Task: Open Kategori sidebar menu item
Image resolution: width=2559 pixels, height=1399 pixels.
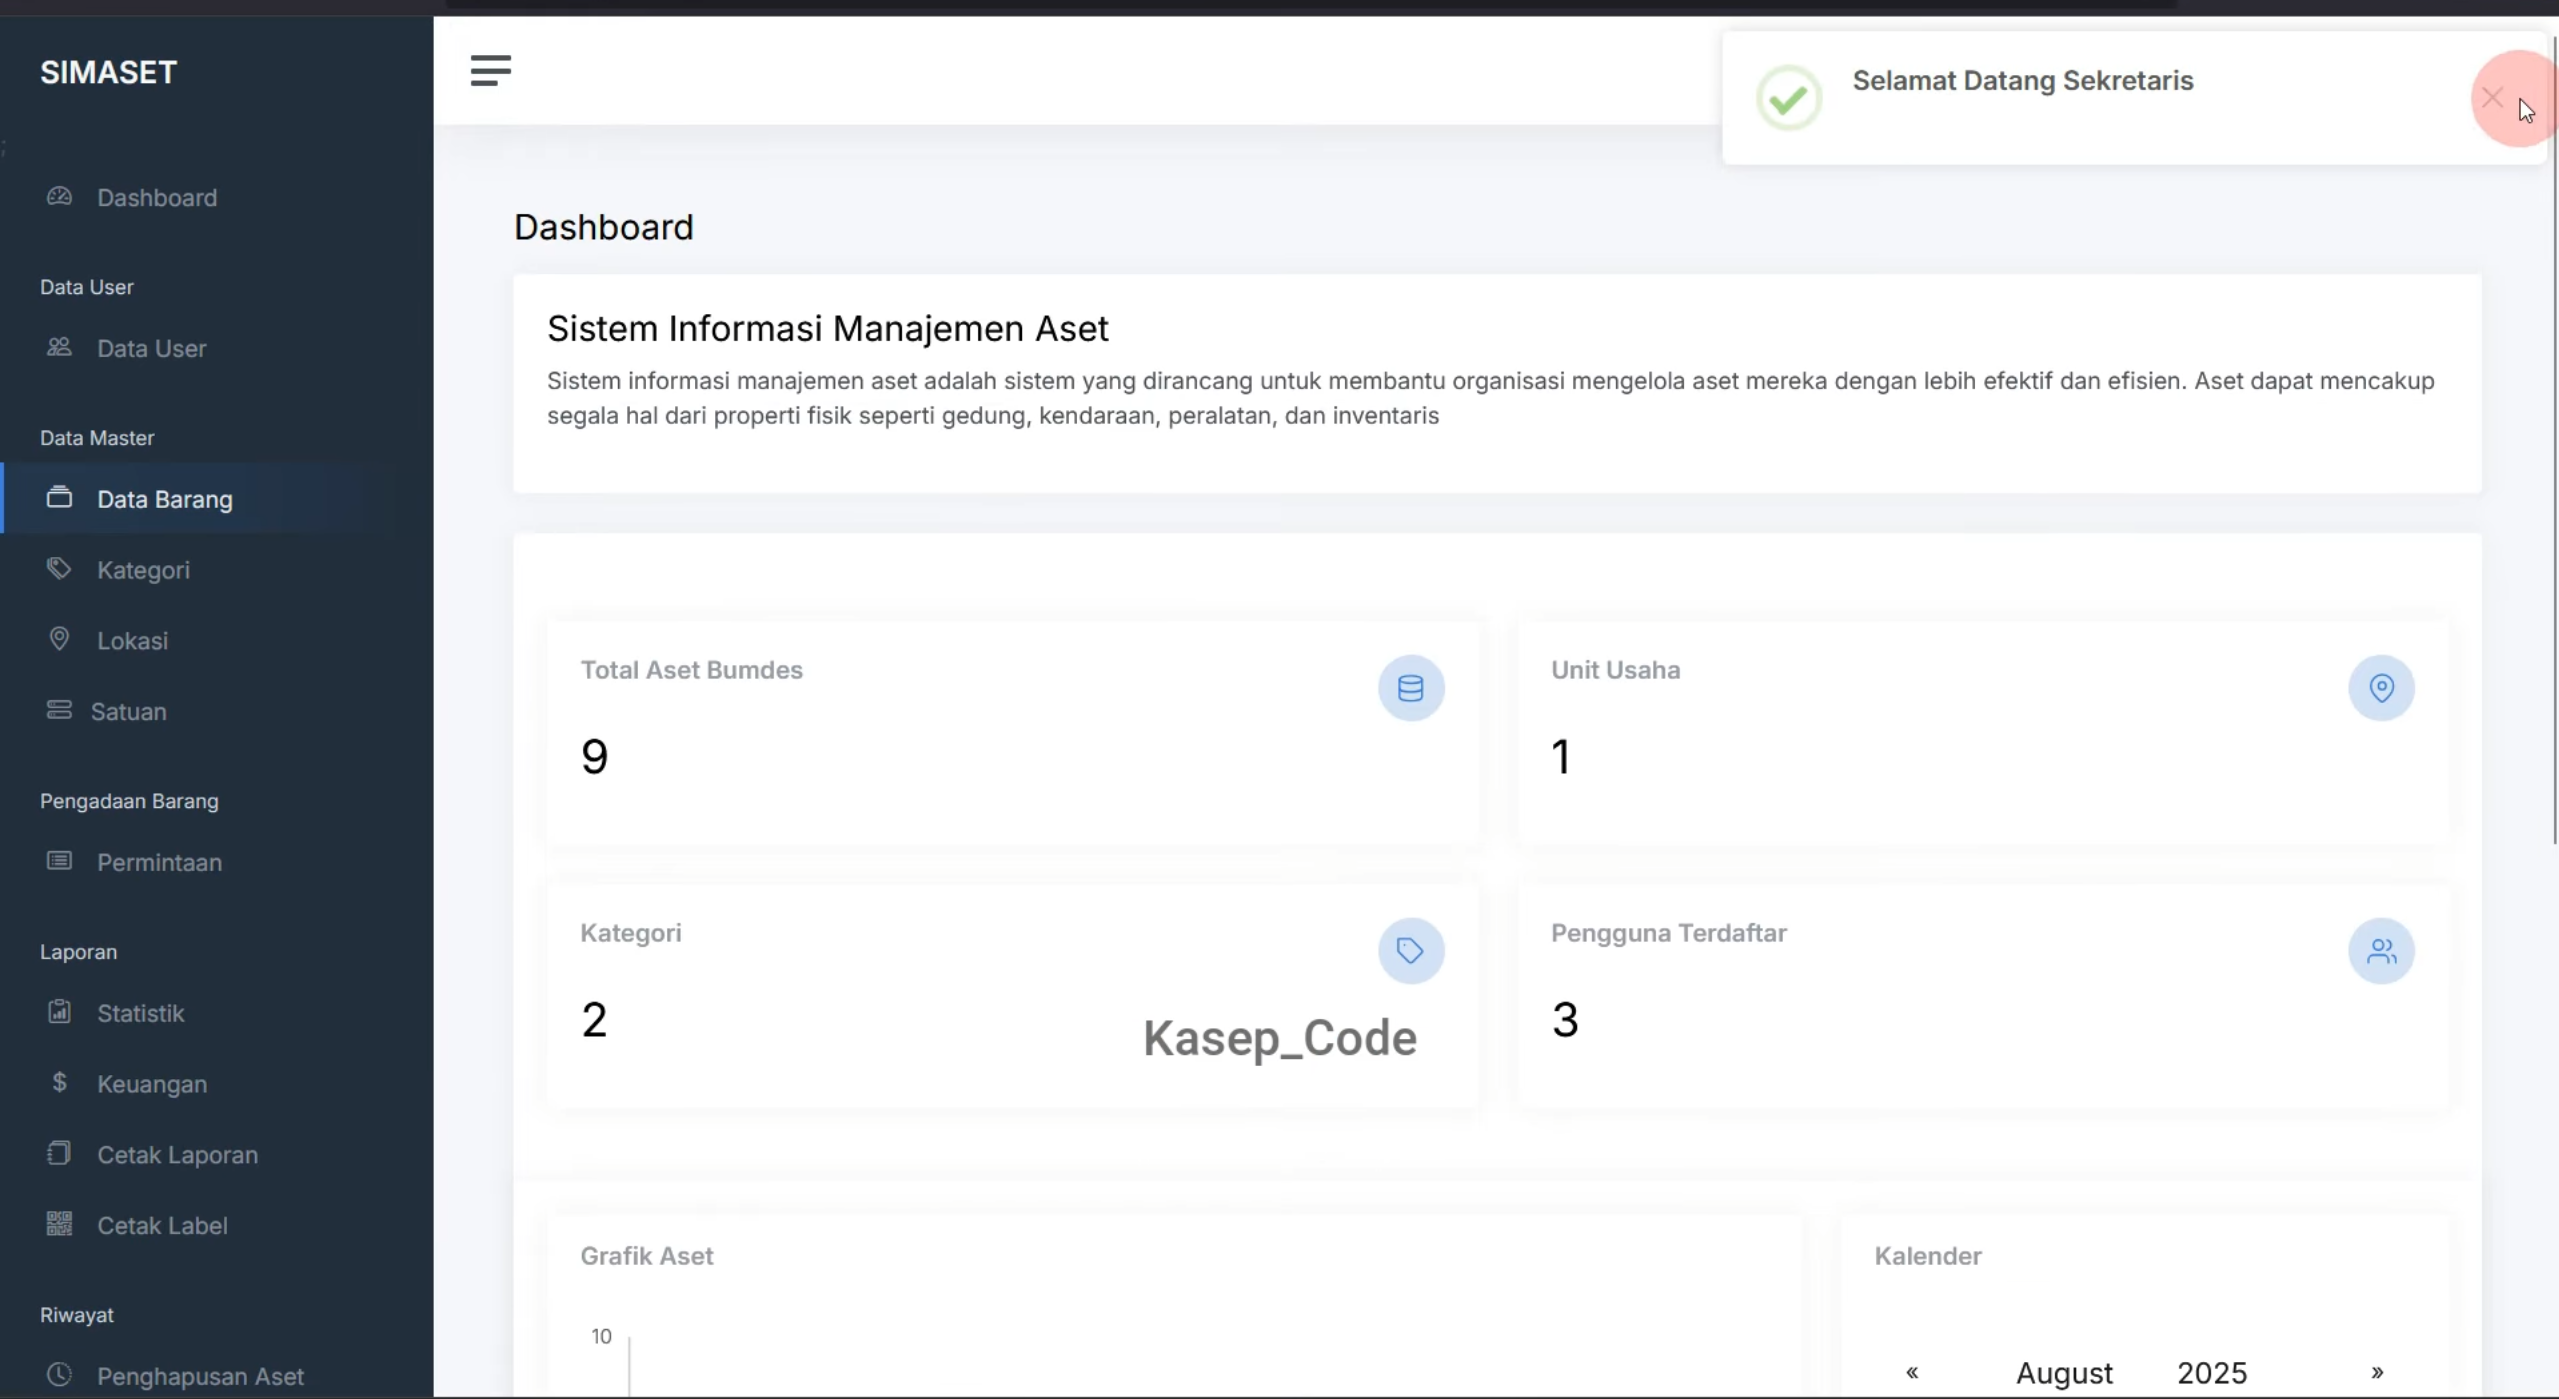Action: pyautogui.click(x=217, y=570)
